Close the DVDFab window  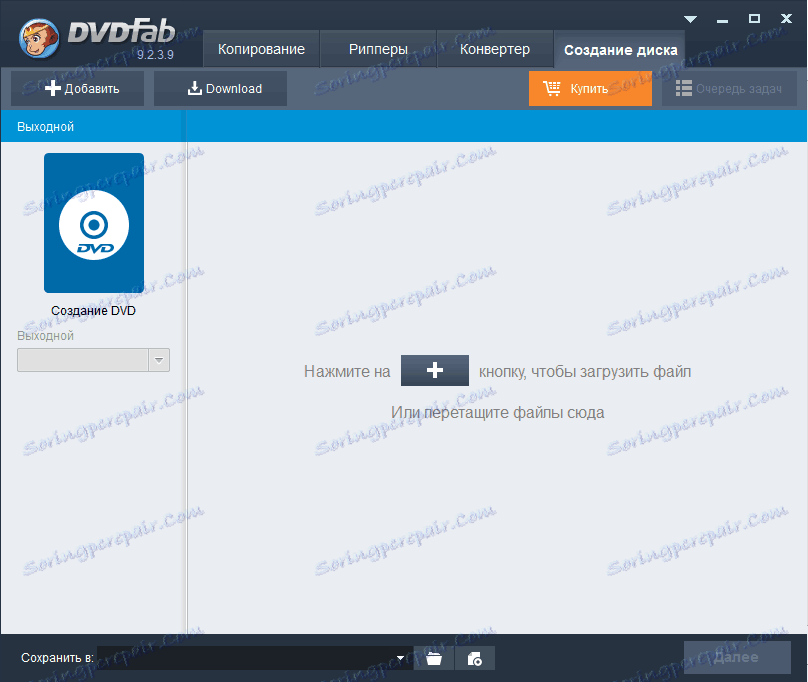(786, 19)
